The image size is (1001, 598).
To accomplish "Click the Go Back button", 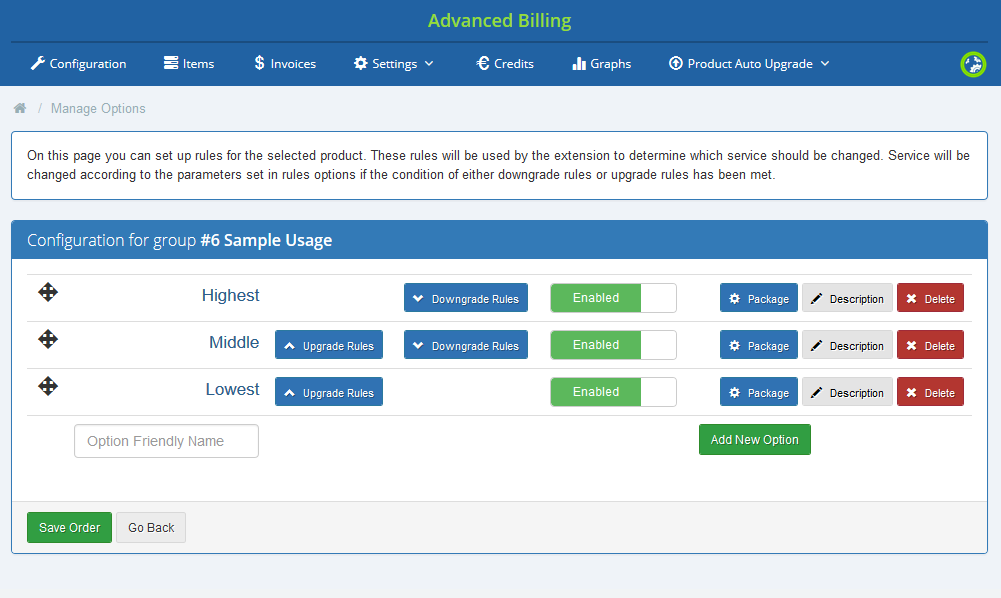I will [x=151, y=527].
